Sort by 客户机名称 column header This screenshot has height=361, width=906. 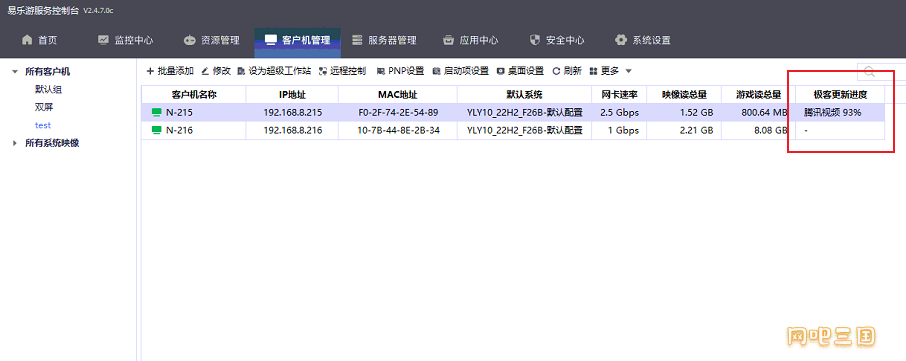coord(194,95)
